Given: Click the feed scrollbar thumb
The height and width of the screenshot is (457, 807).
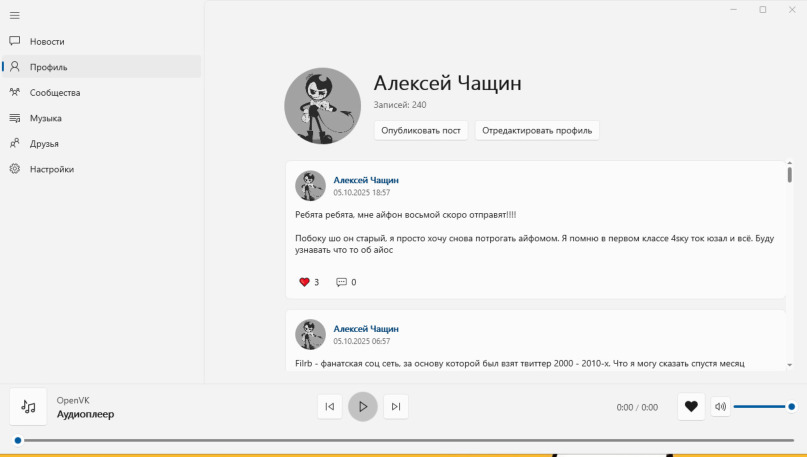Looking at the screenshot, I should click(x=790, y=174).
